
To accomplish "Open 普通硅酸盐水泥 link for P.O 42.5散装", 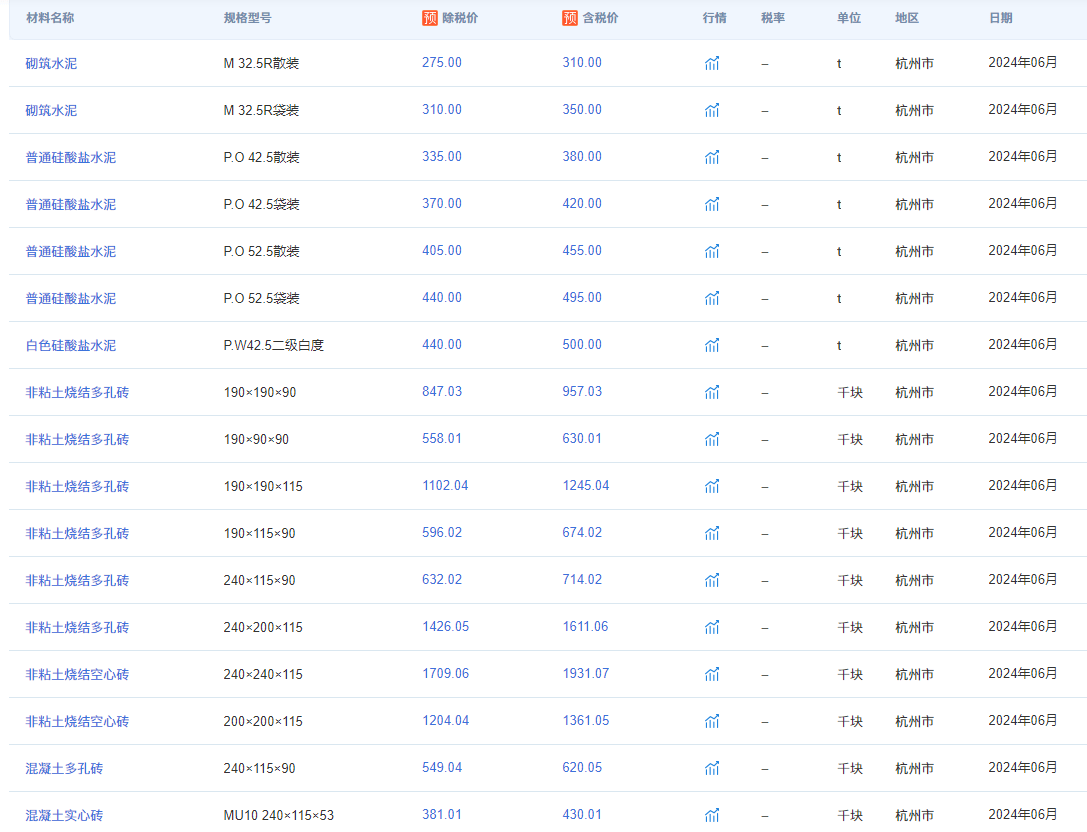I will (71, 157).
